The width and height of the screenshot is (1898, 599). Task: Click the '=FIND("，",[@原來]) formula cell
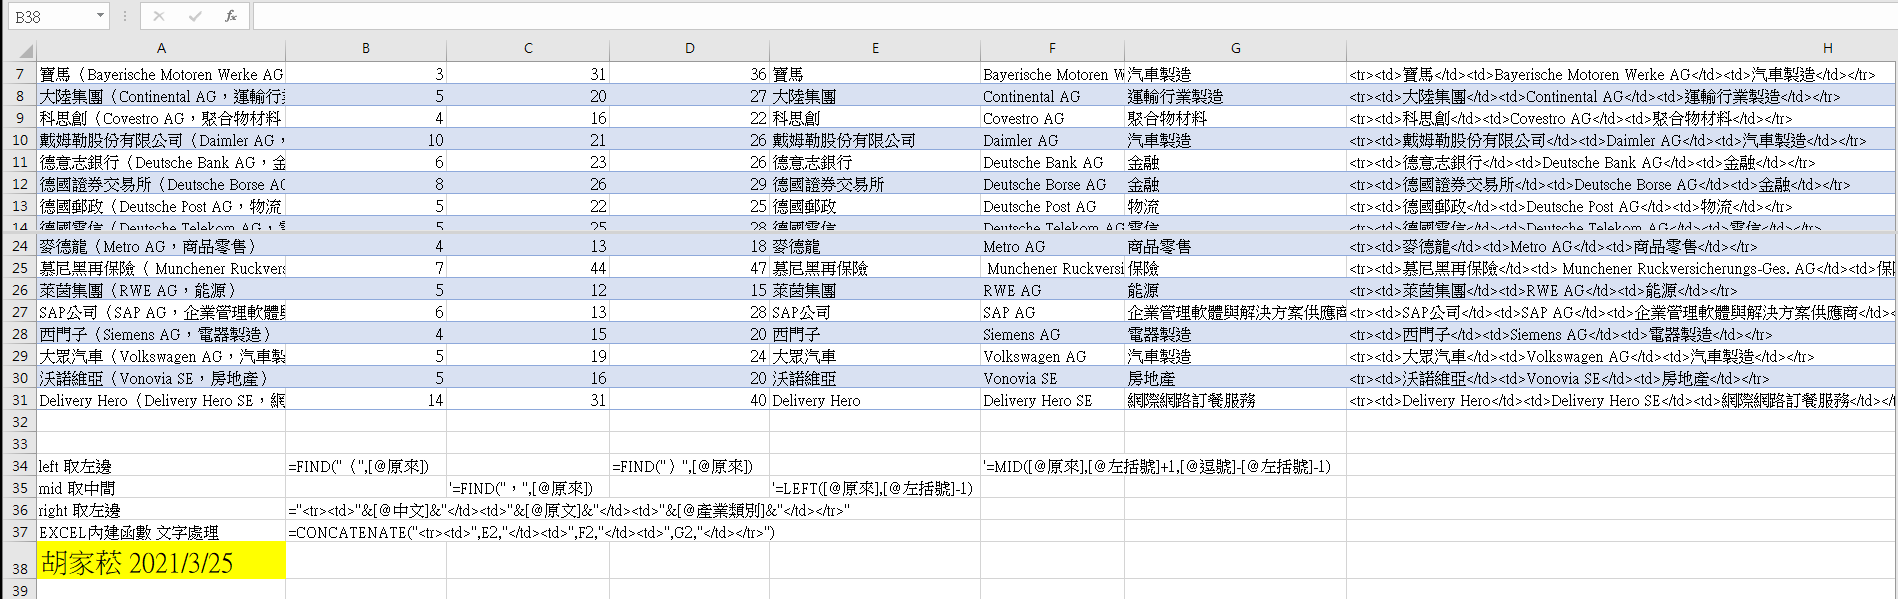[528, 488]
